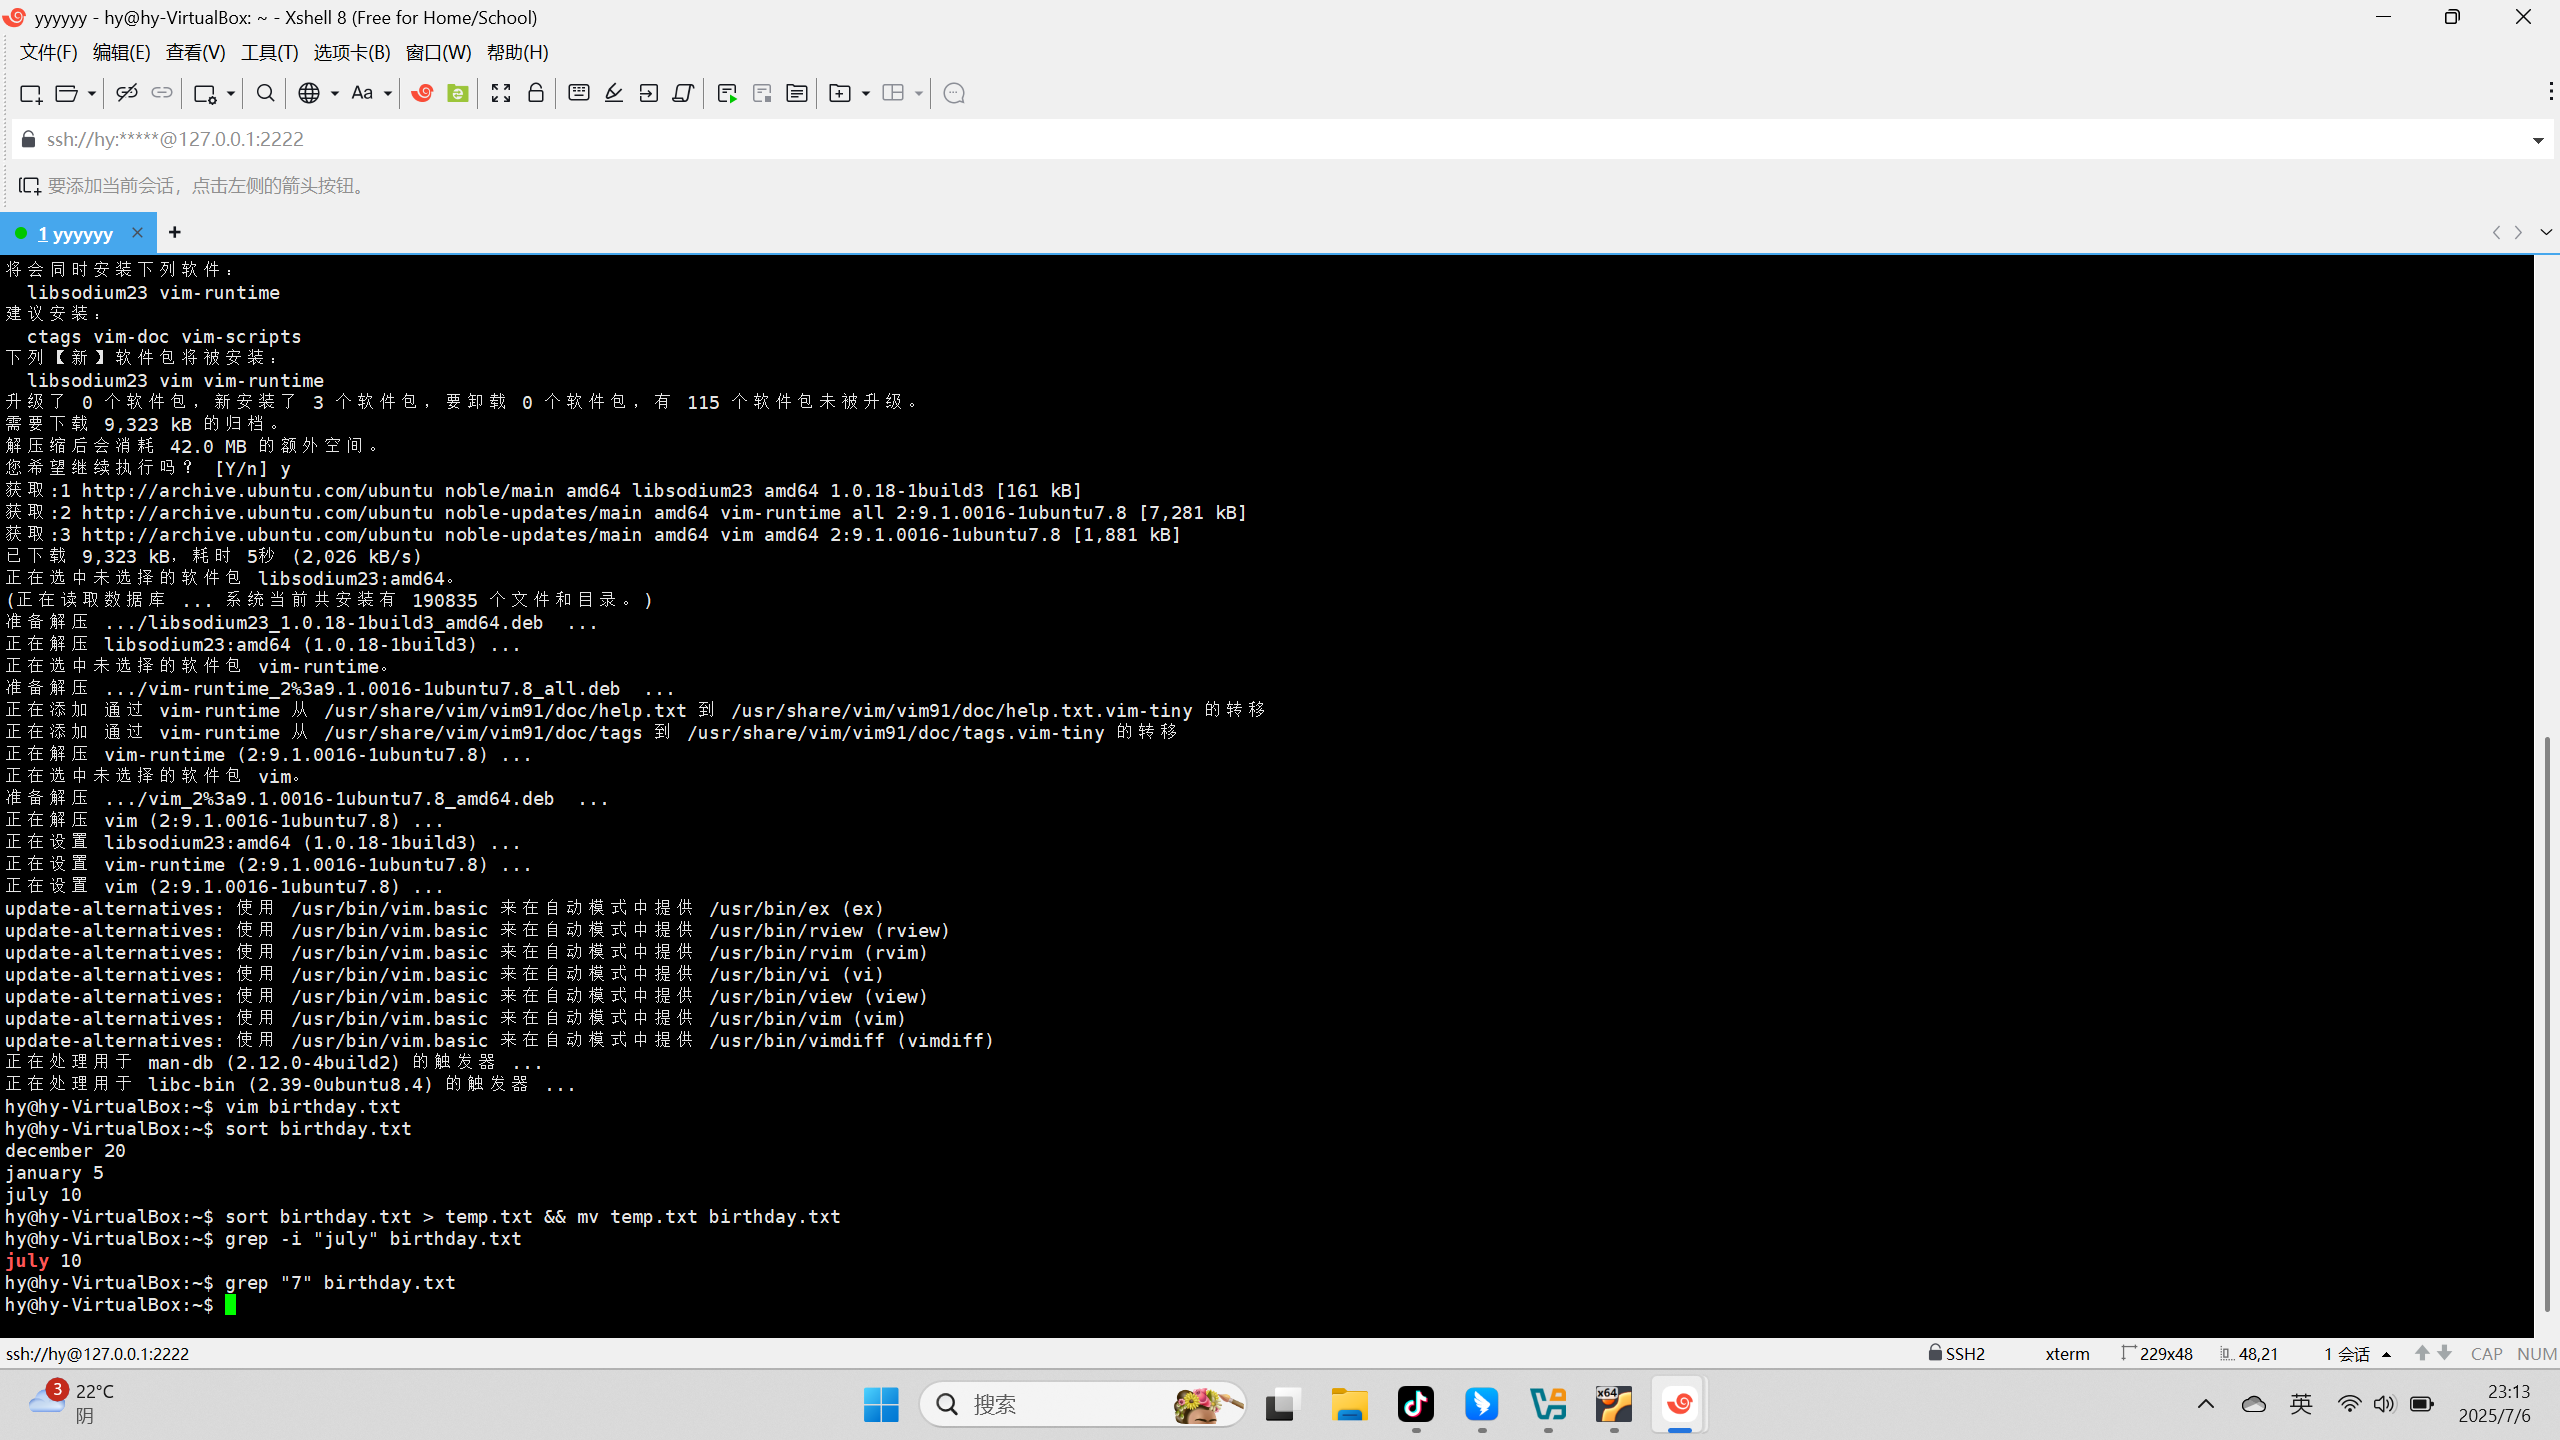Close the yyyyyy tab with its X
The image size is (2560, 1440).
(137, 232)
